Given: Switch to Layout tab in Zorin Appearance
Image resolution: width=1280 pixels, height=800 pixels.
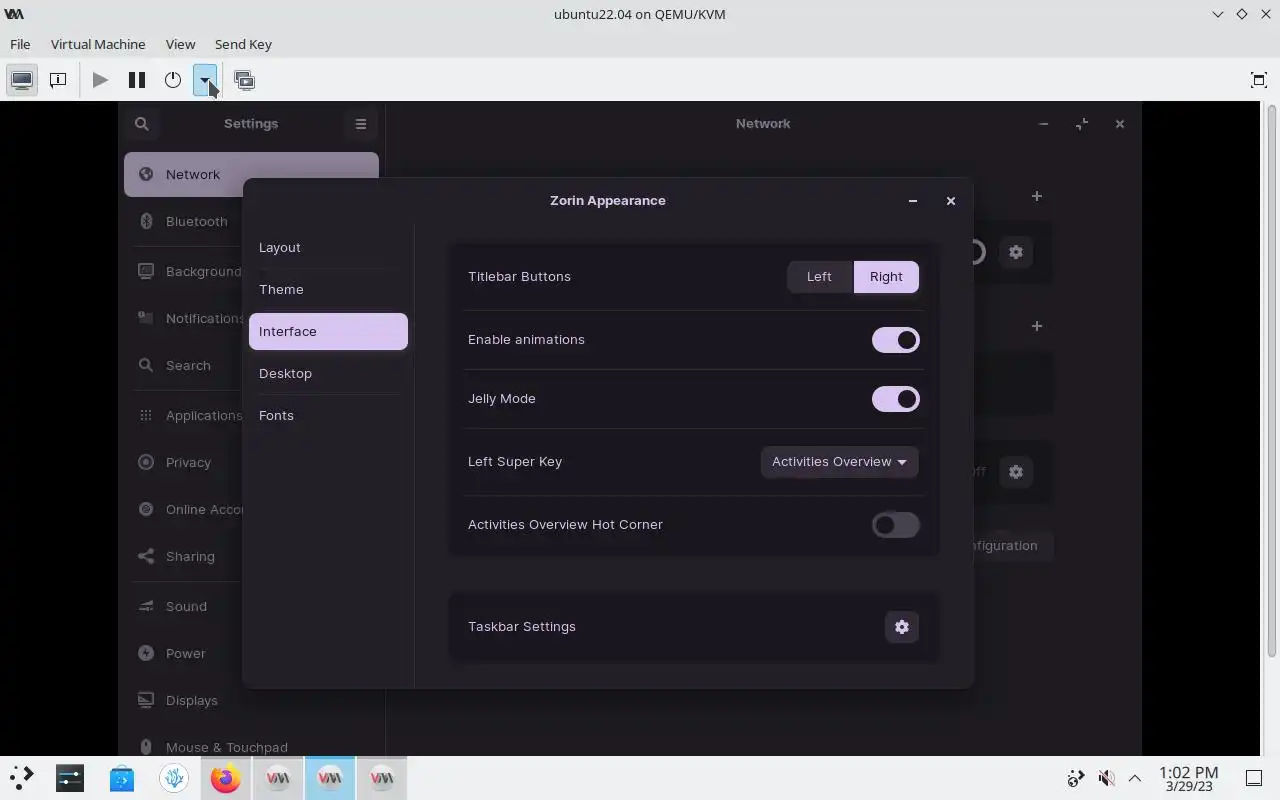Looking at the screenshot, I should coord(328,247).
